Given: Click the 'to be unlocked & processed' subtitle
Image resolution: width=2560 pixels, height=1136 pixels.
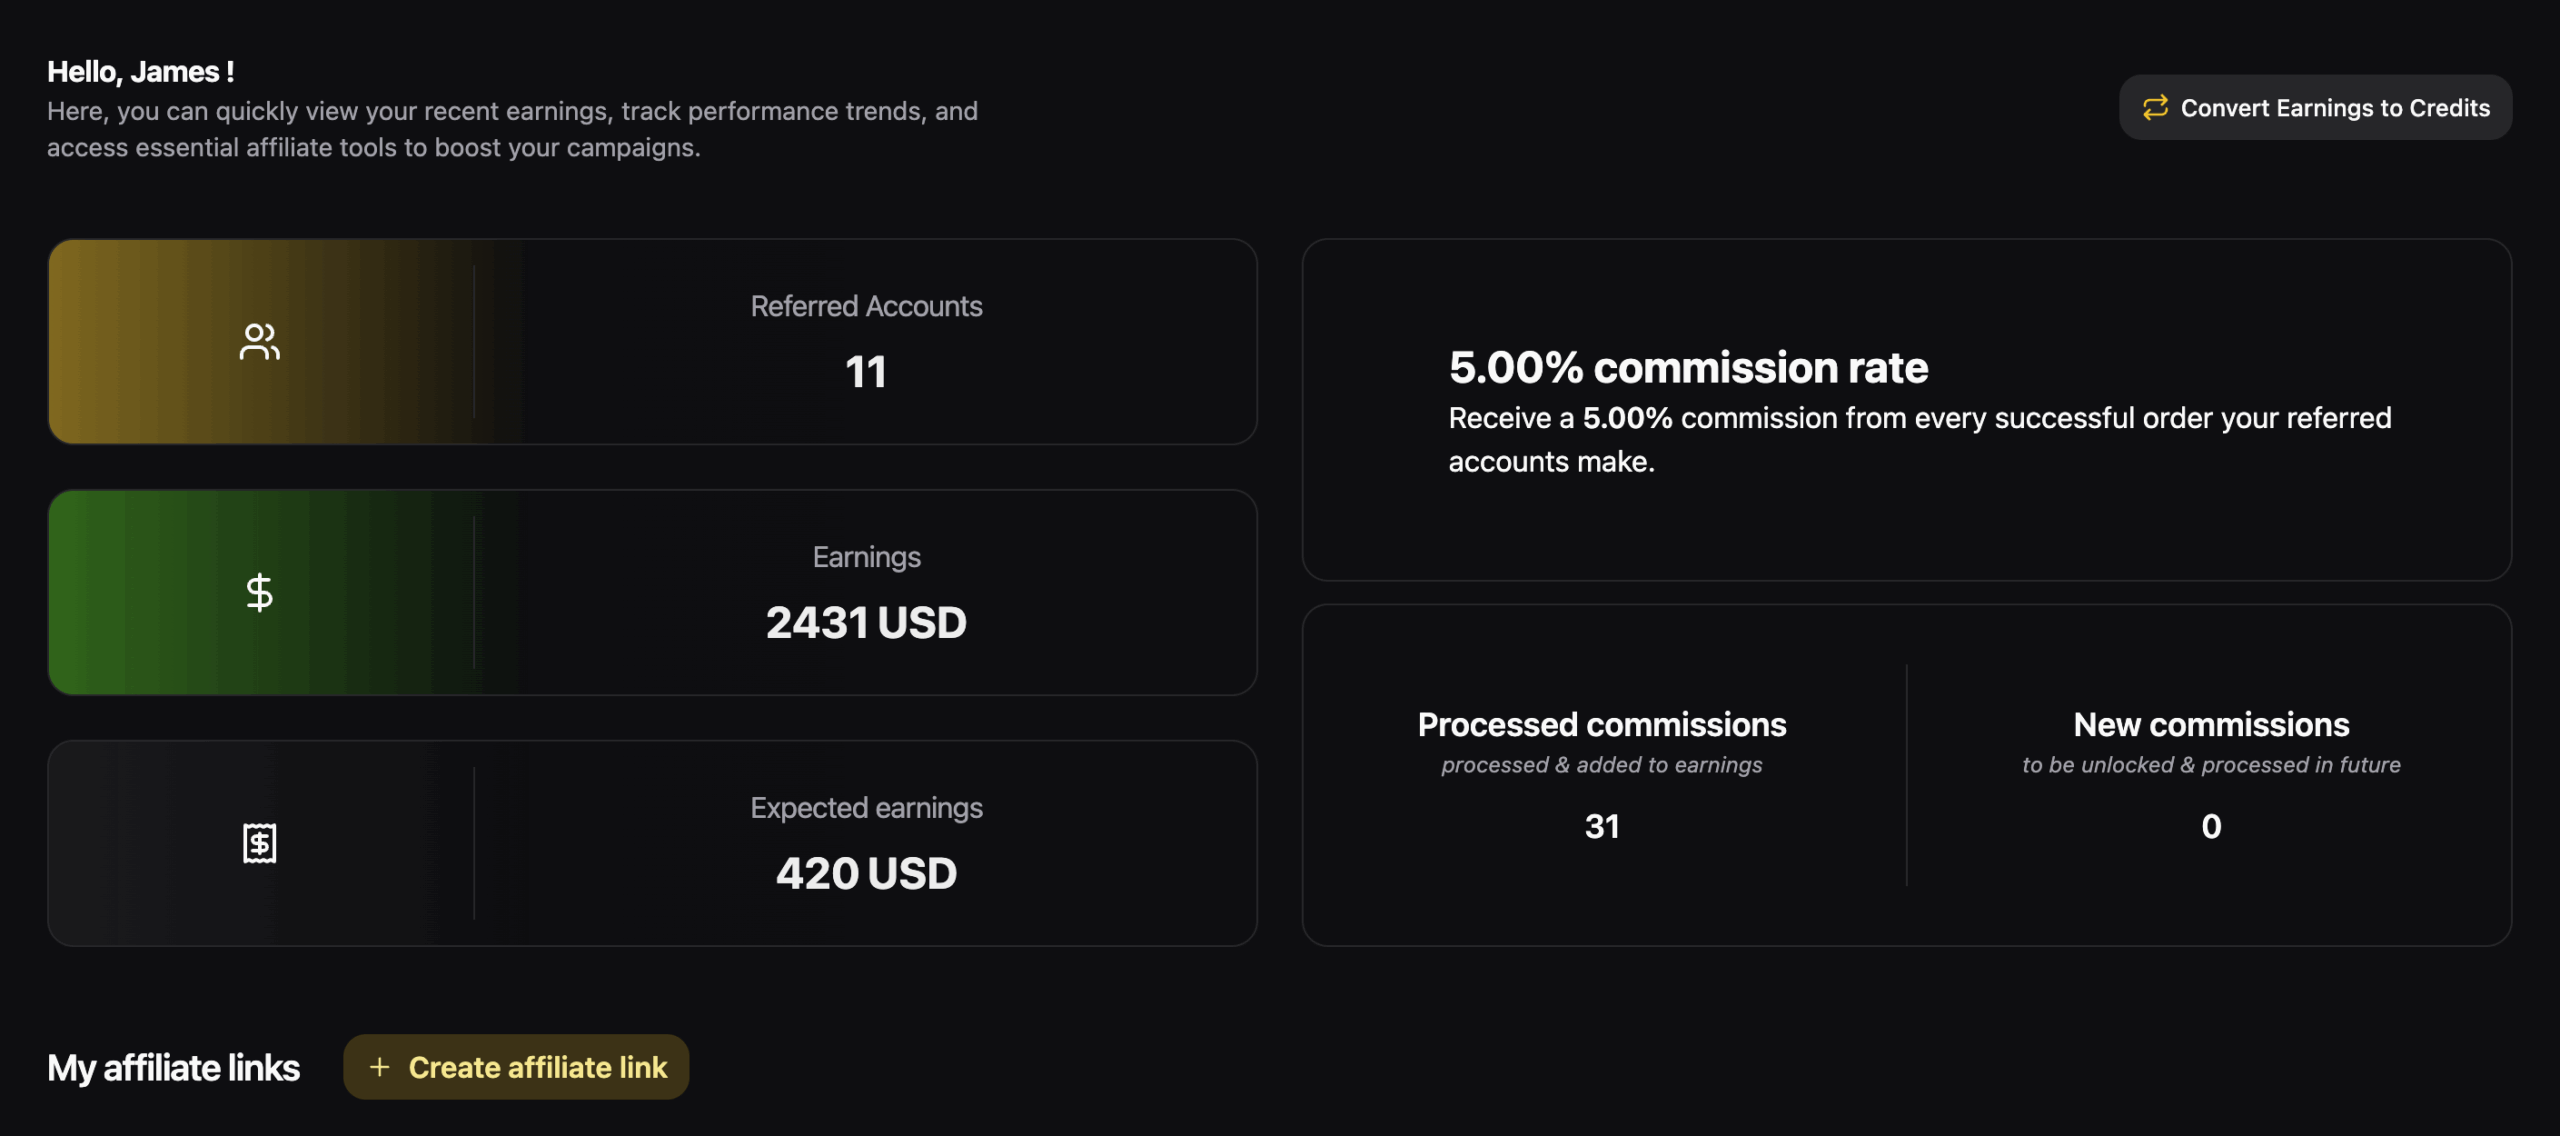Looking at the screenshot, I should pos(2211,765).
